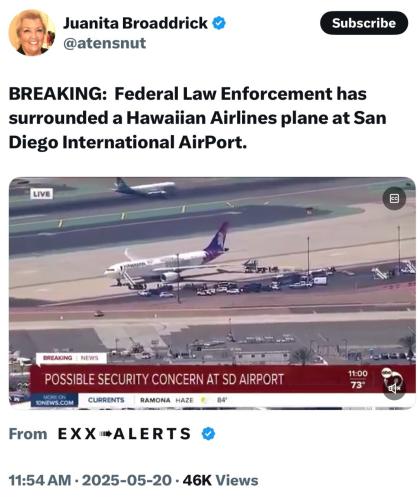Toggle closed captions on the video
Image resolution: width=420 pixels, height=500 pixels.
point(394,199)
